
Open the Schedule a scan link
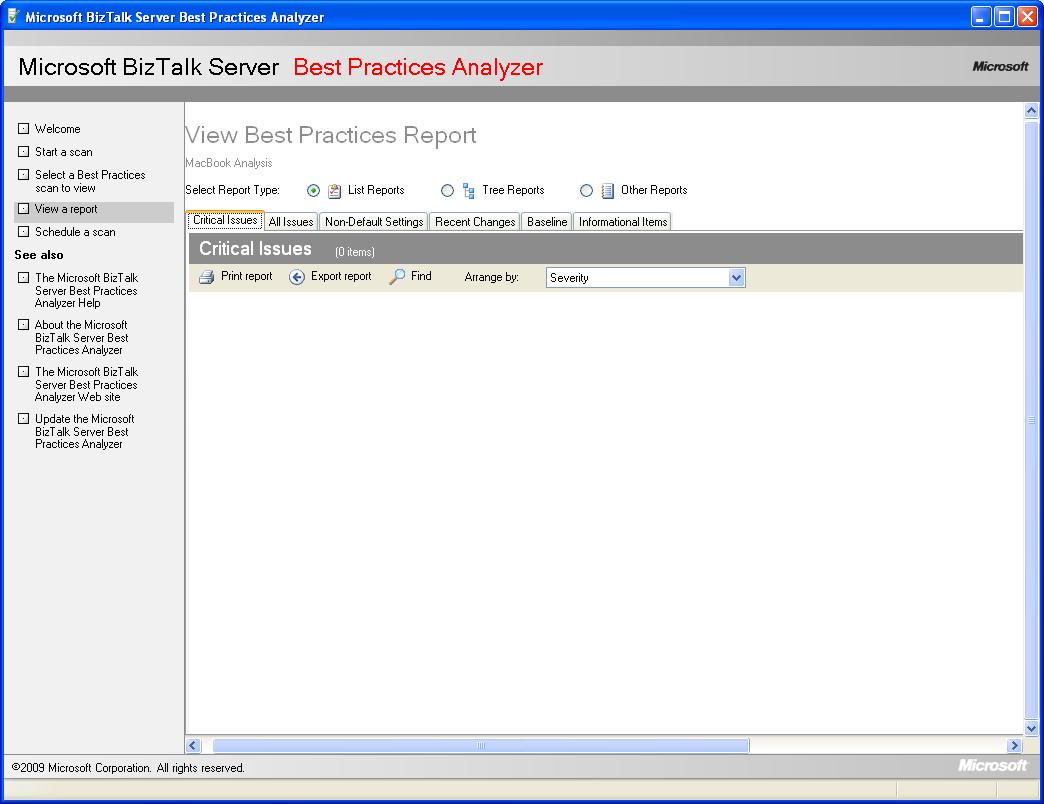(x=75, y=232)
